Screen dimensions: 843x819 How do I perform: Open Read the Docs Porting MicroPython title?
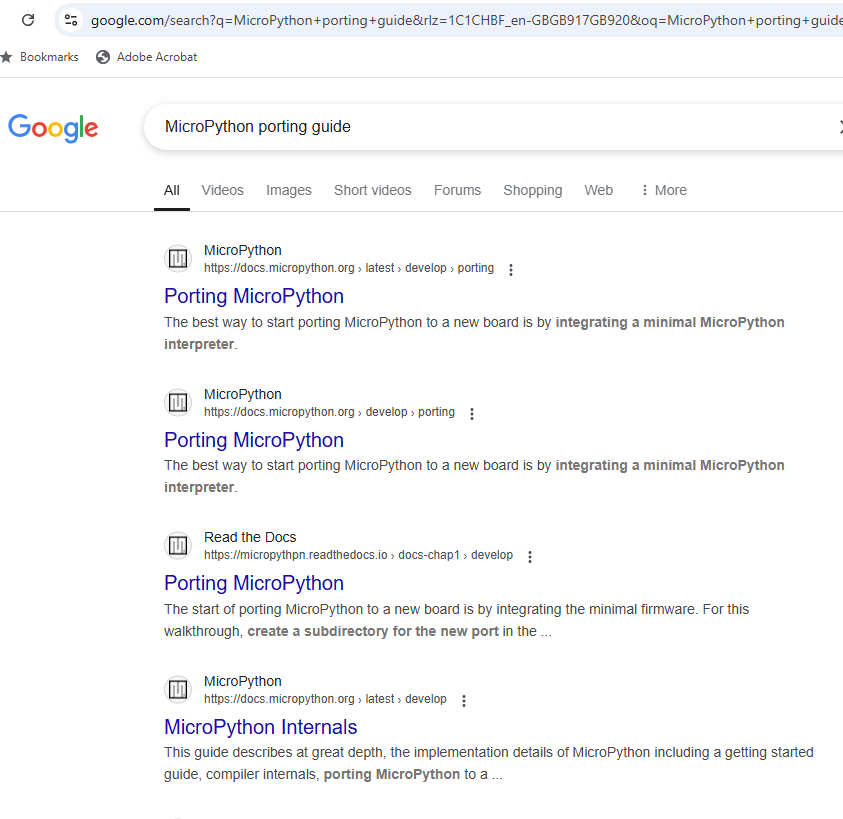tap(254, 583)
